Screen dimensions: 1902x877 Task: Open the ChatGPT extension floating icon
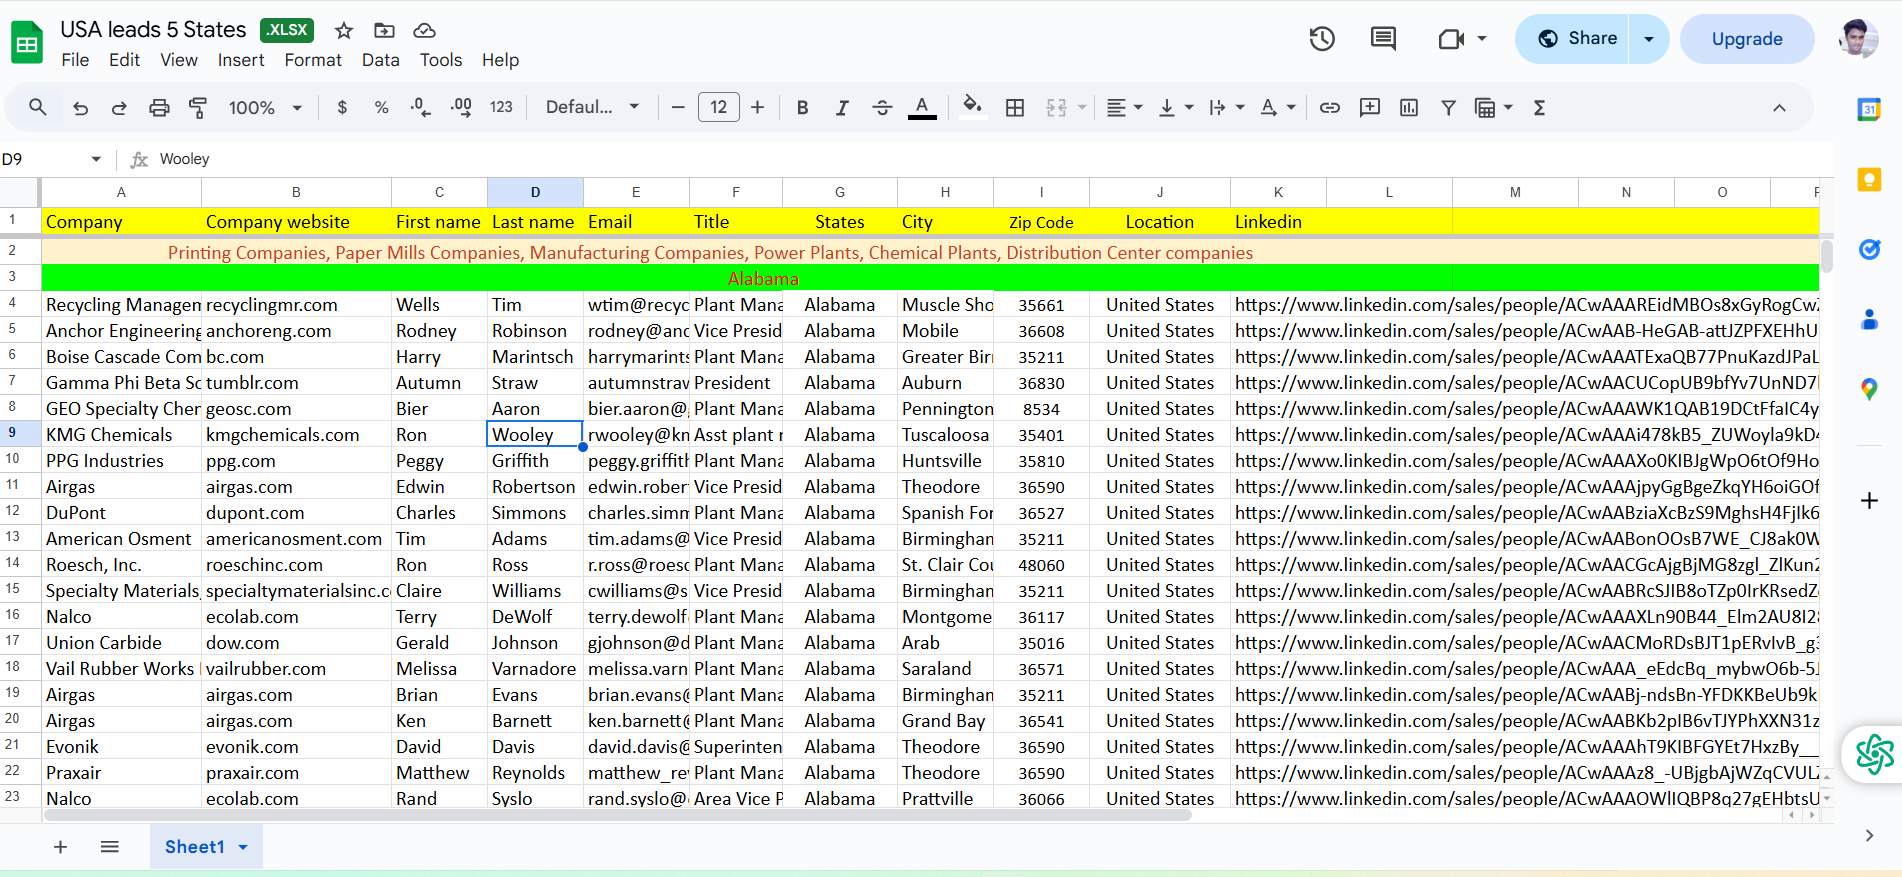1875,754
